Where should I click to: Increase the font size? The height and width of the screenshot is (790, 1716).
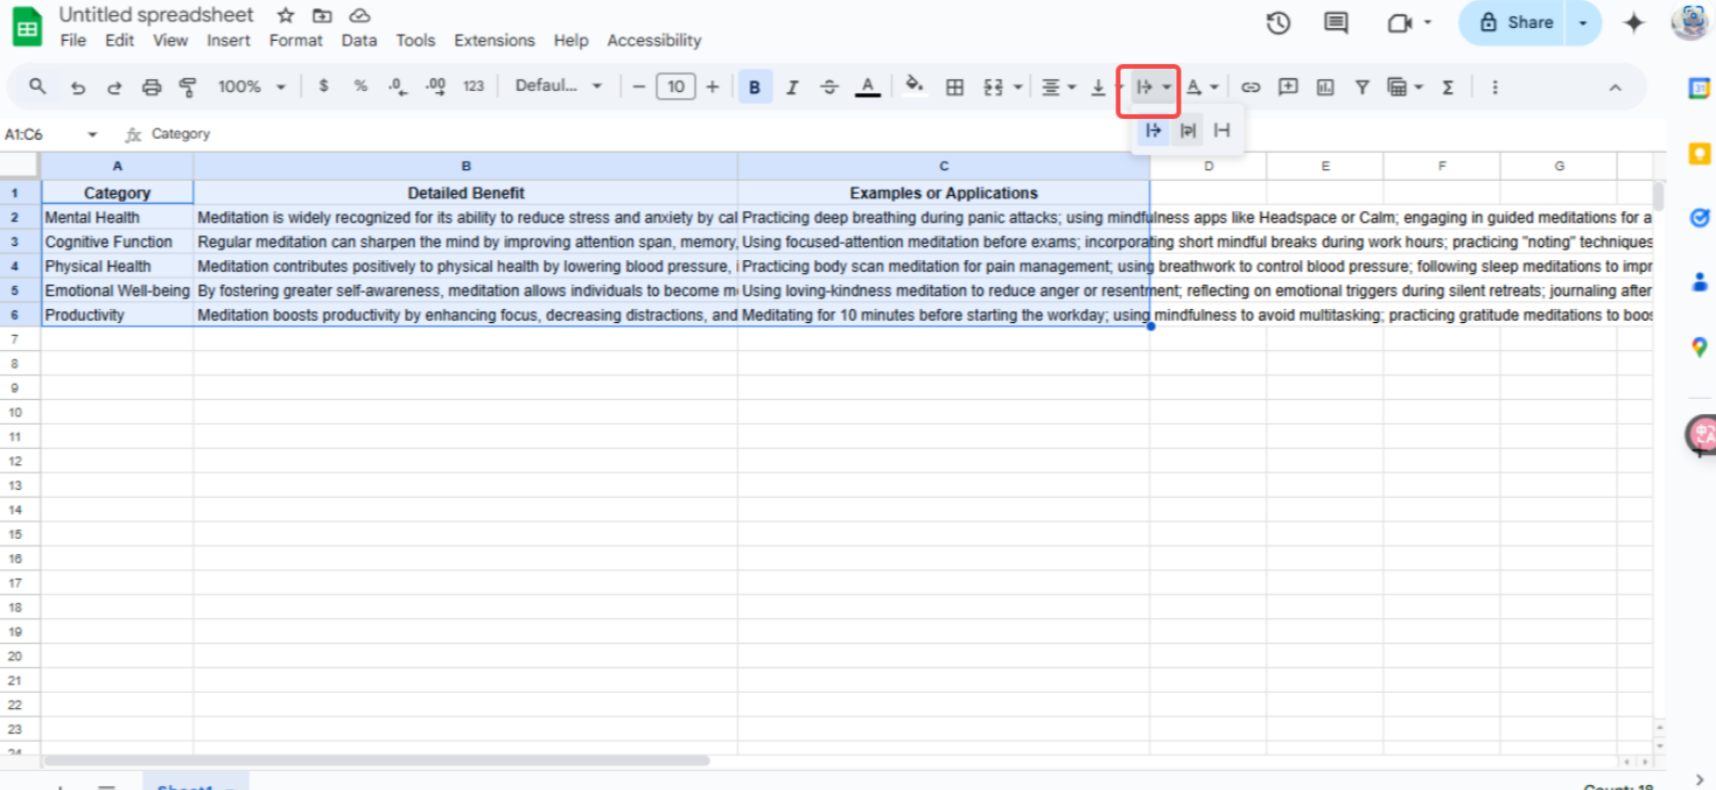pyautogui.click(x=712, y=87)
